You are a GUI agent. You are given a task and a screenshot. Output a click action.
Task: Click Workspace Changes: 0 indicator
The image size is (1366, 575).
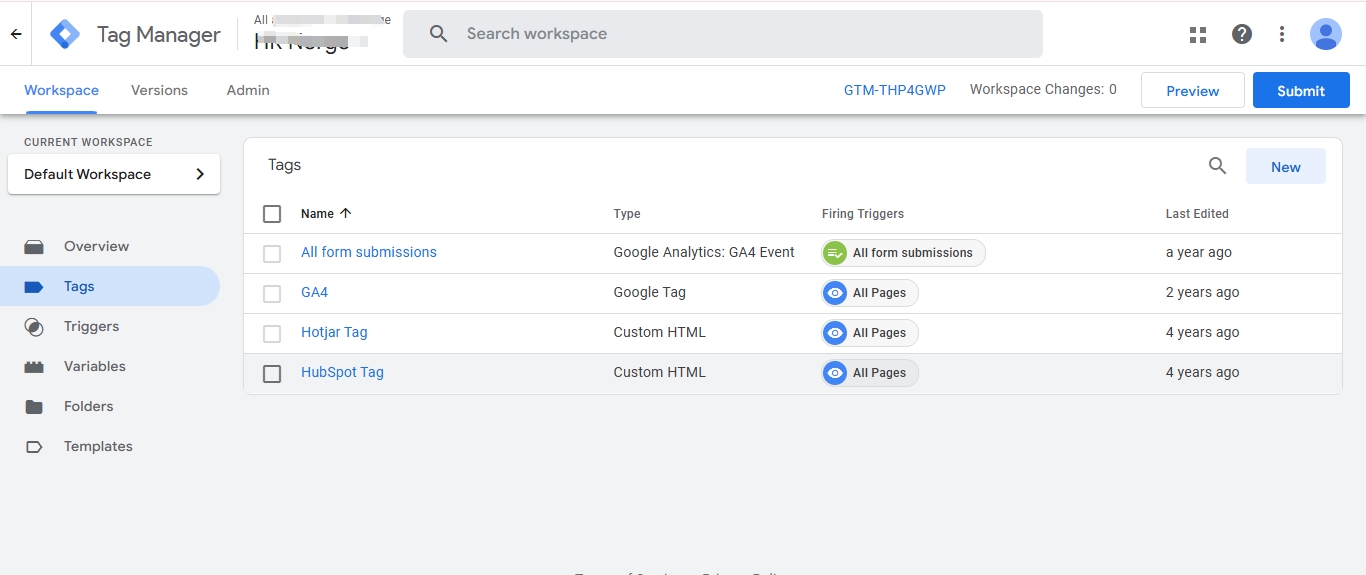pos(1043,89)
